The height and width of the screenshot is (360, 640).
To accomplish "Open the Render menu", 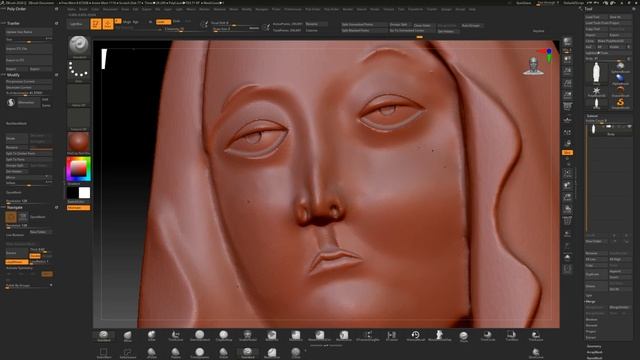I will pyautogui.click(x=348, y=9).
